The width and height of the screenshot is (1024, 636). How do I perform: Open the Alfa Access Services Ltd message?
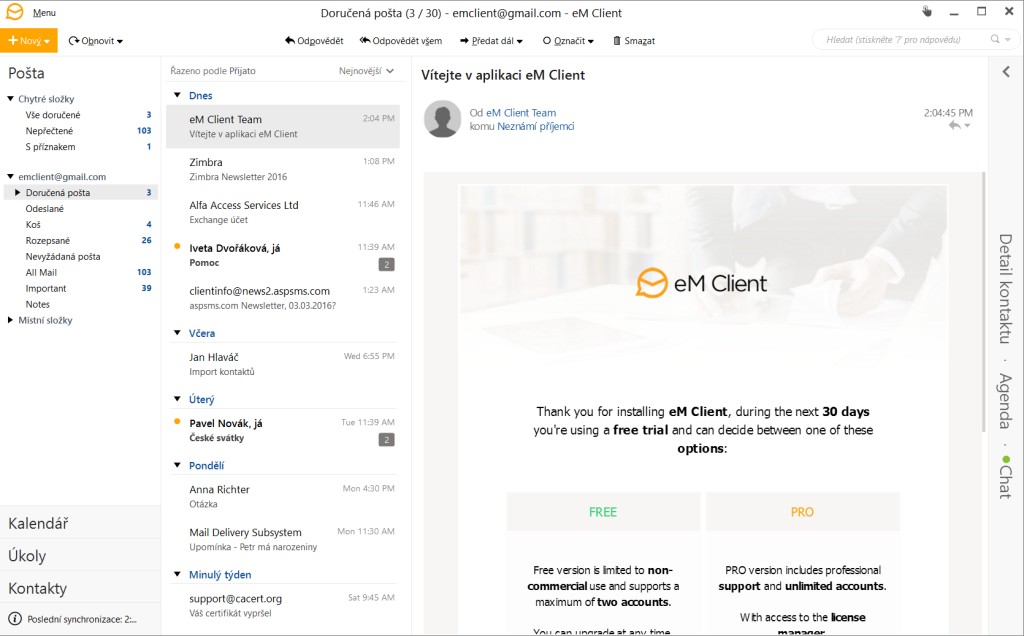pos(283,212)
